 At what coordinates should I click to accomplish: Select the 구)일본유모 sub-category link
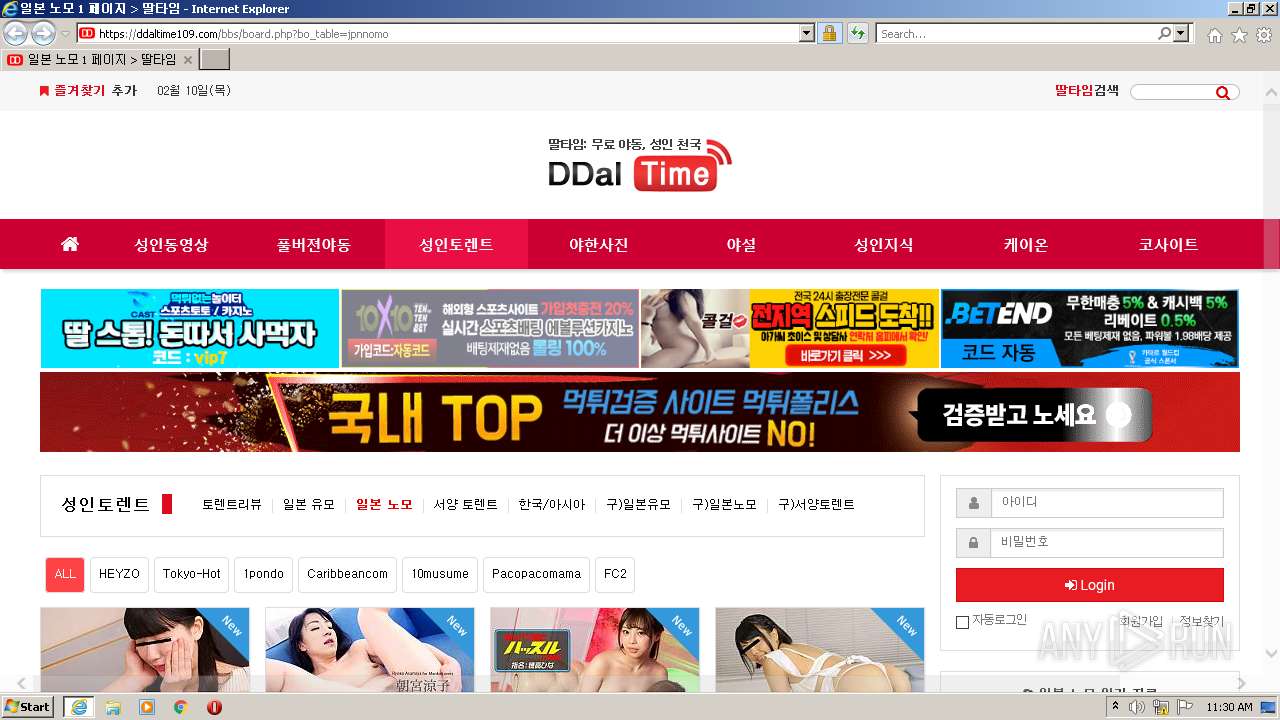639,505
